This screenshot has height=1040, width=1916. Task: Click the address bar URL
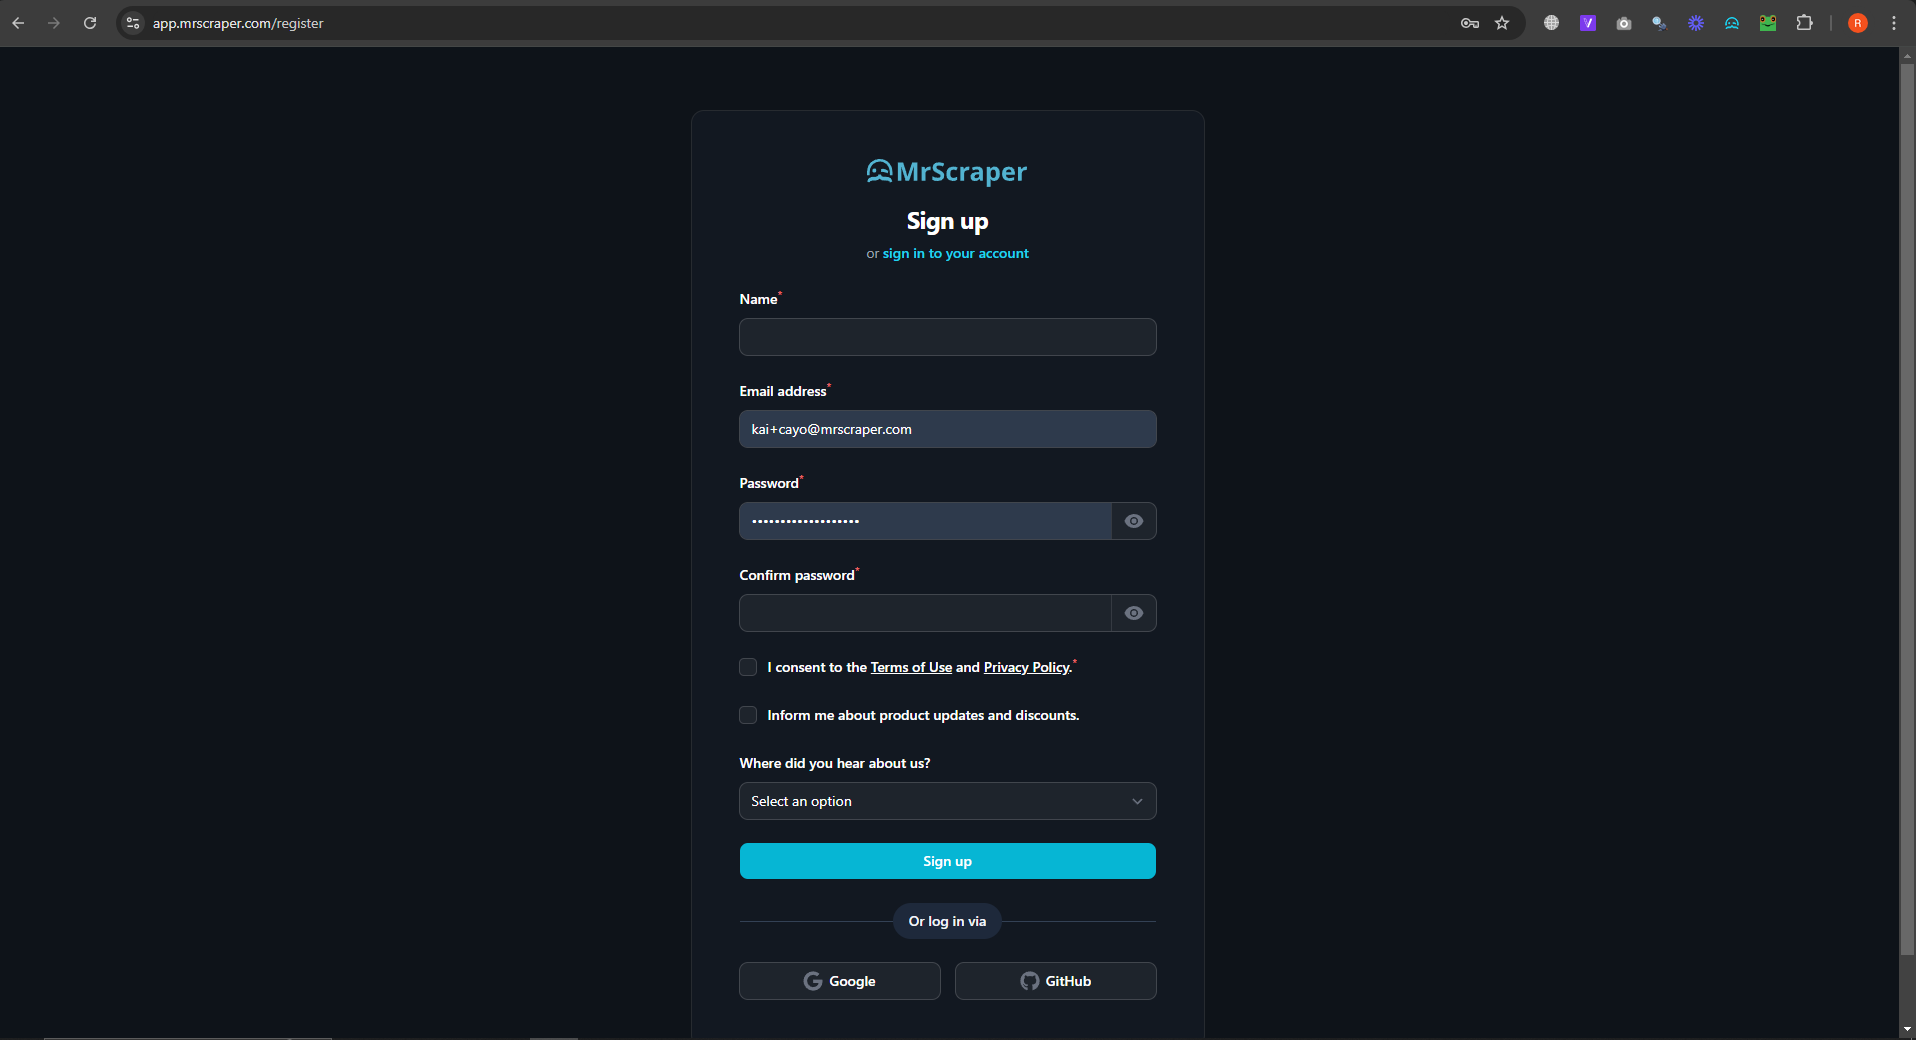point(238,23)
